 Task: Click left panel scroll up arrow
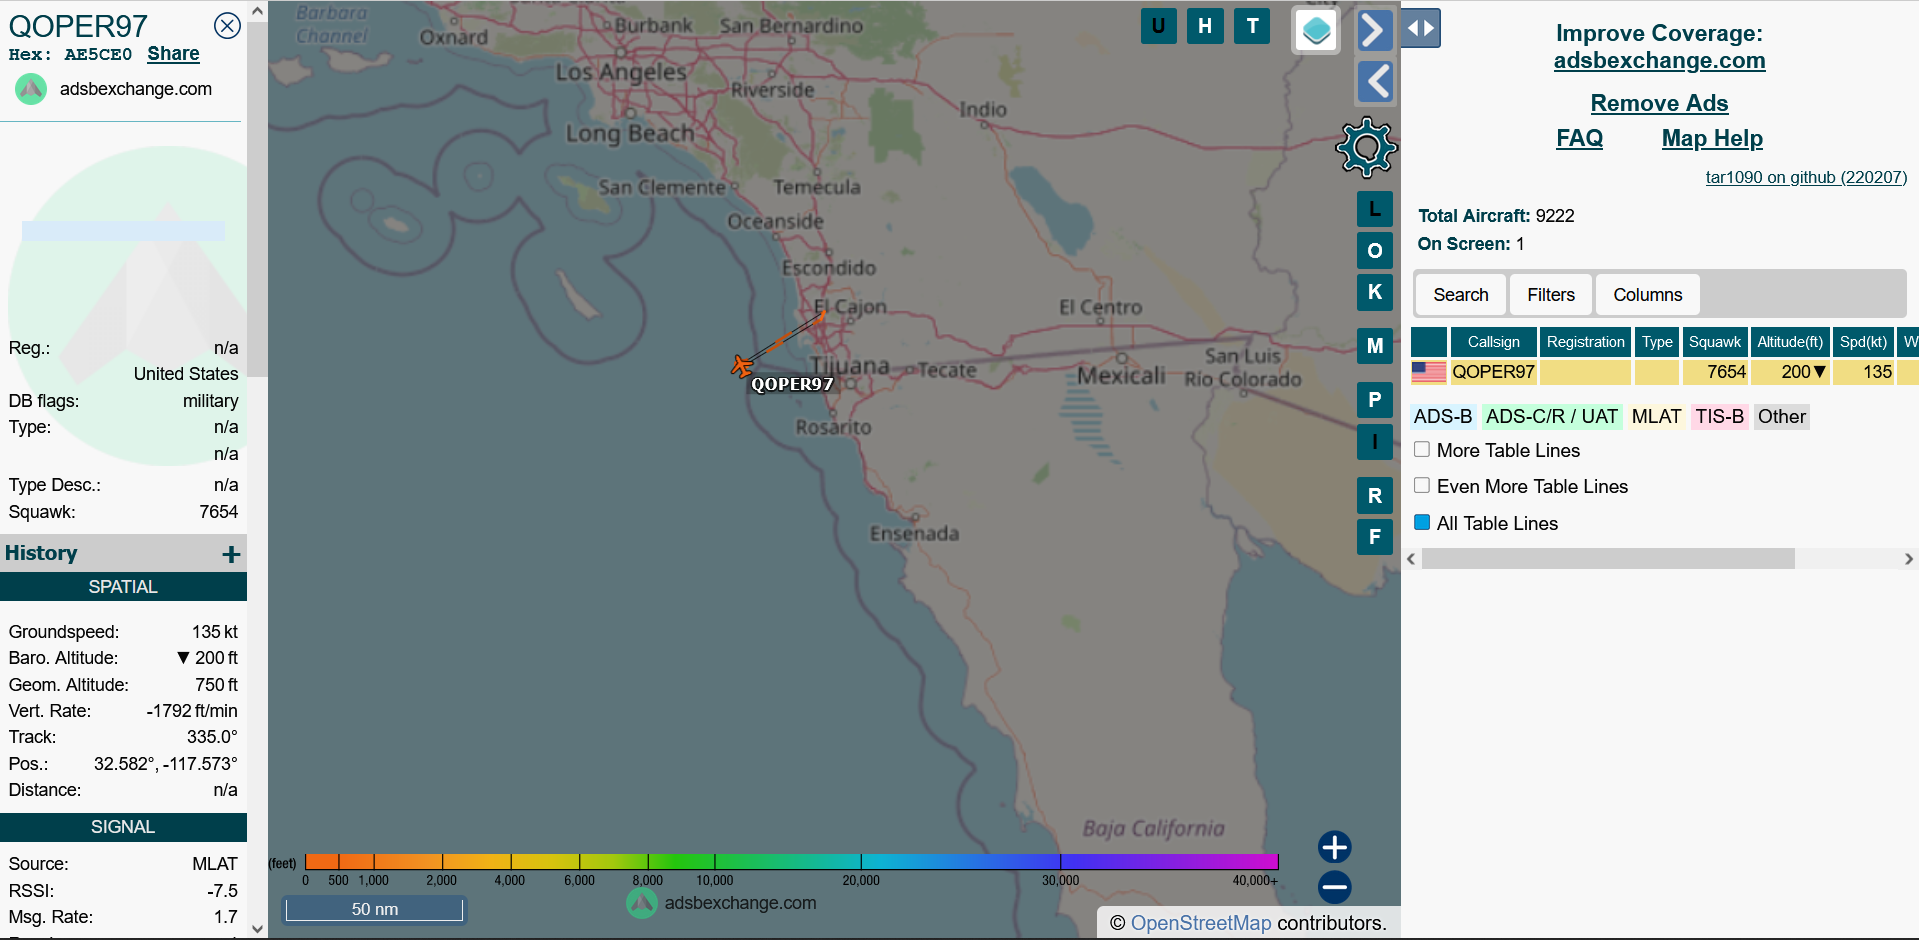click(x=257, y=11)
